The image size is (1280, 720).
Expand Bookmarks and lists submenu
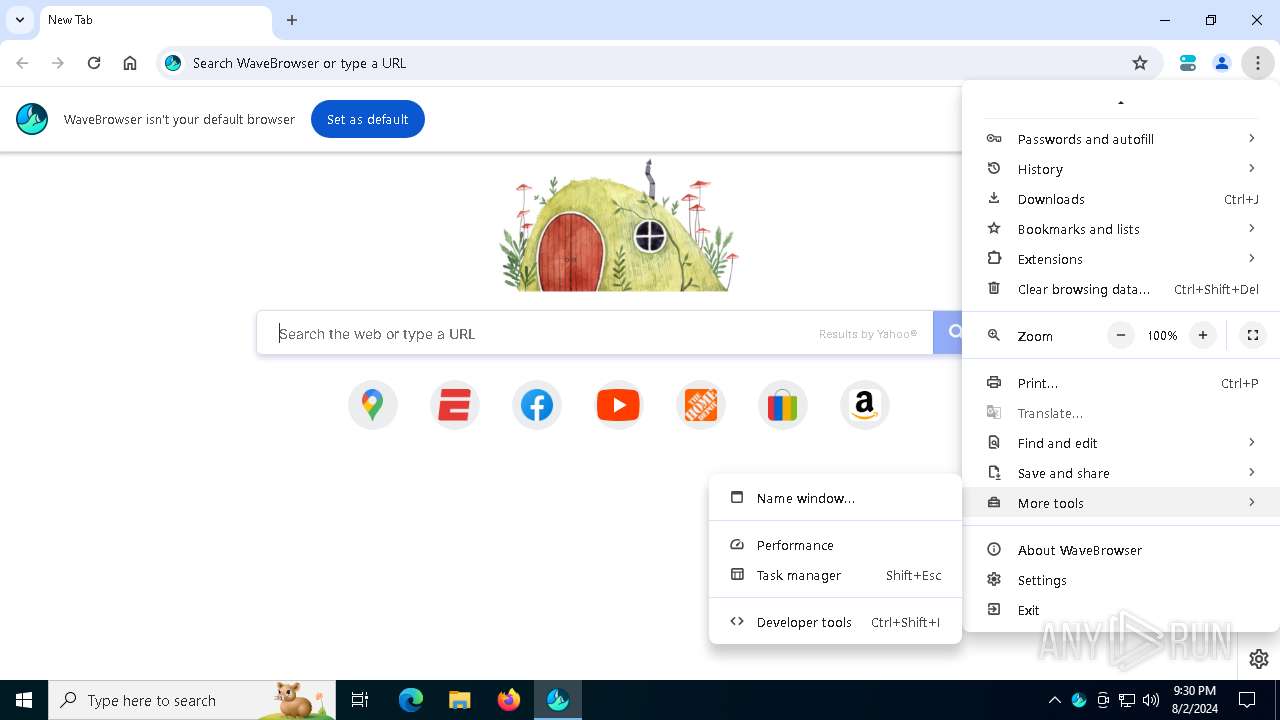[x=1121, y=229]
